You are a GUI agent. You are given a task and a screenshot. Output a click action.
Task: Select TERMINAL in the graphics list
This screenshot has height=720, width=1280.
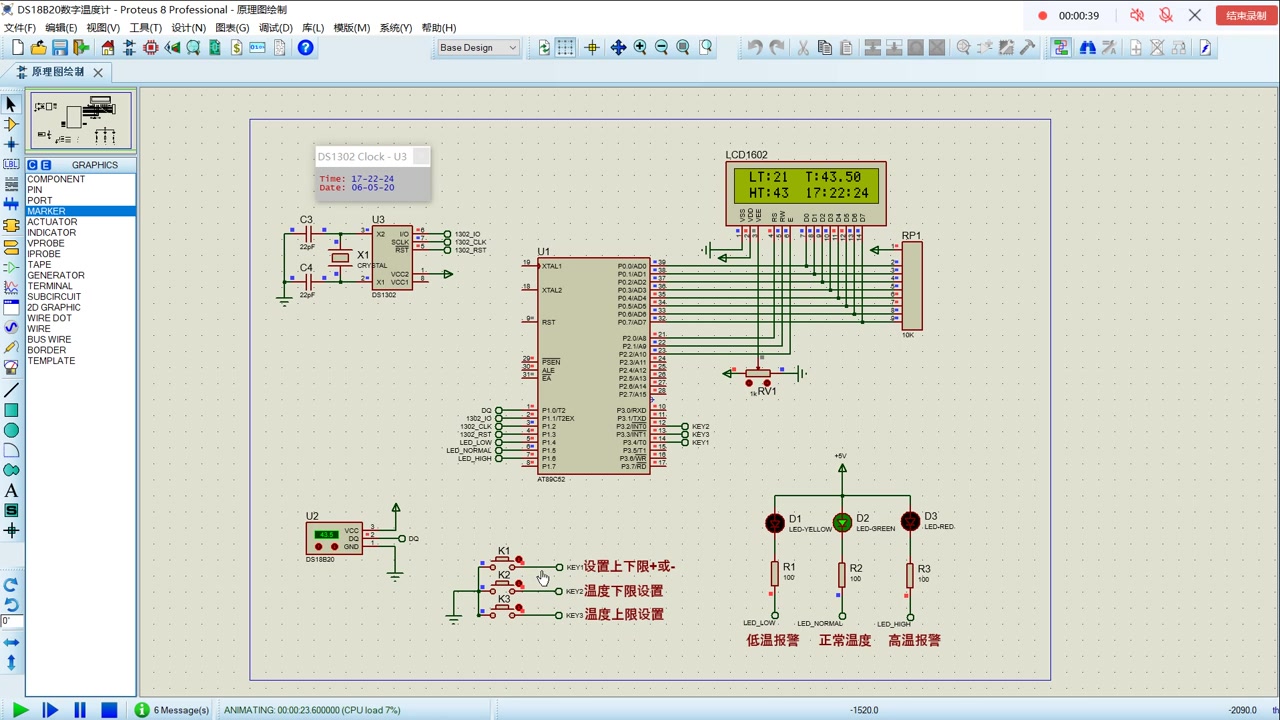(x=50, y=286)
